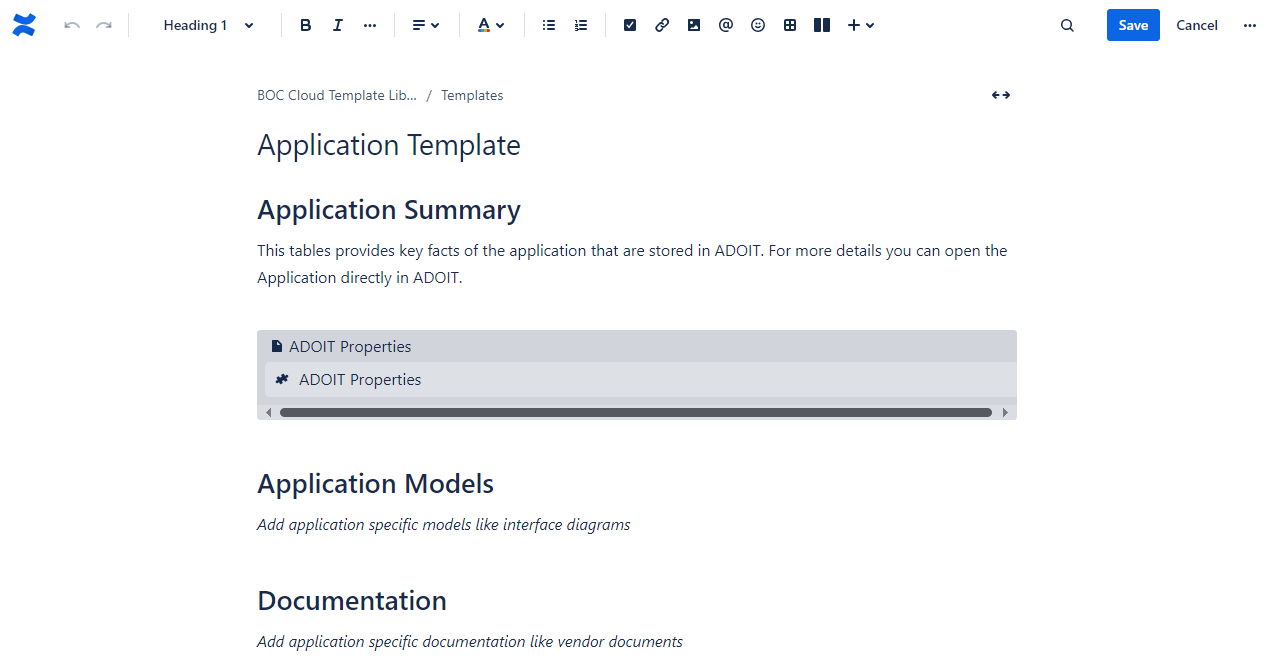Click the ADOIT Properties horizontal scrollbar
The height and width of the screenshot is (670, 1281).
(x=635, y=412)
